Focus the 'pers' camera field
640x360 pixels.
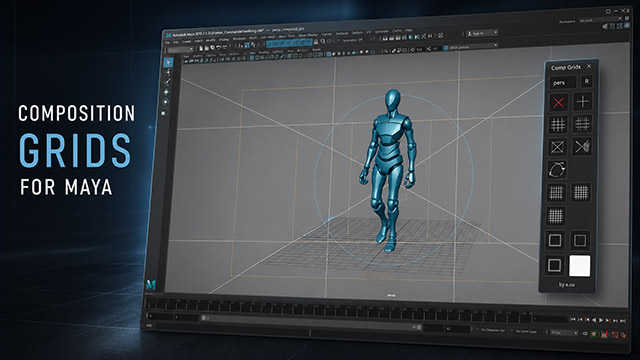[563, 82]
